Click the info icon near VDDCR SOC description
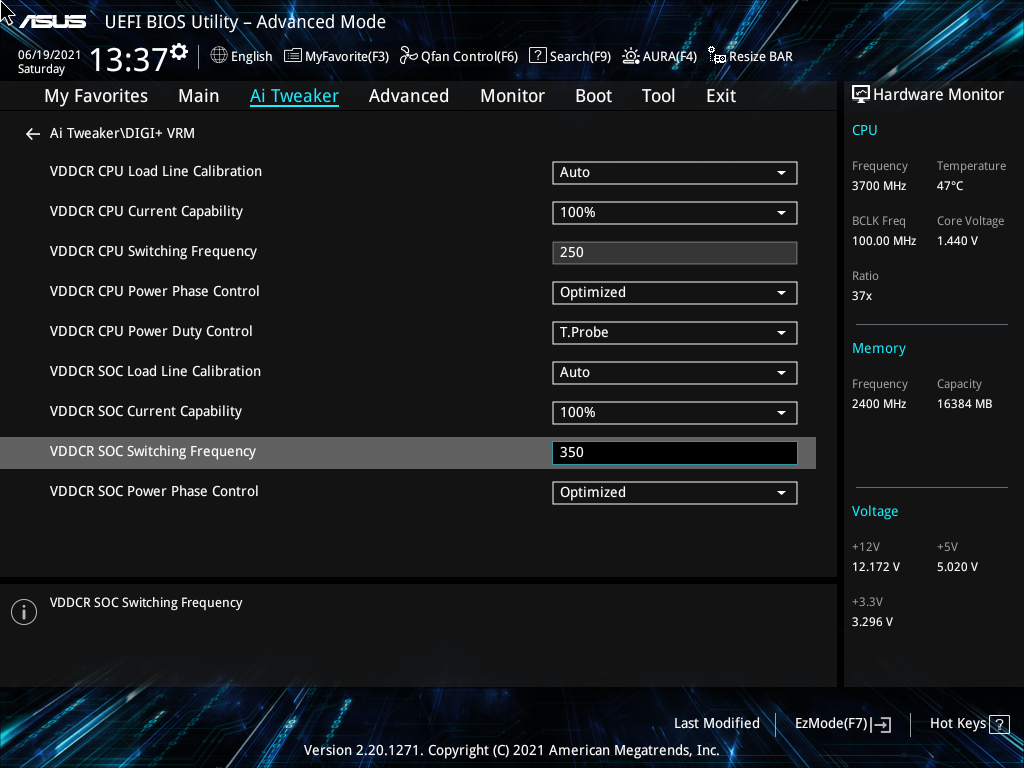 (23, 611)
